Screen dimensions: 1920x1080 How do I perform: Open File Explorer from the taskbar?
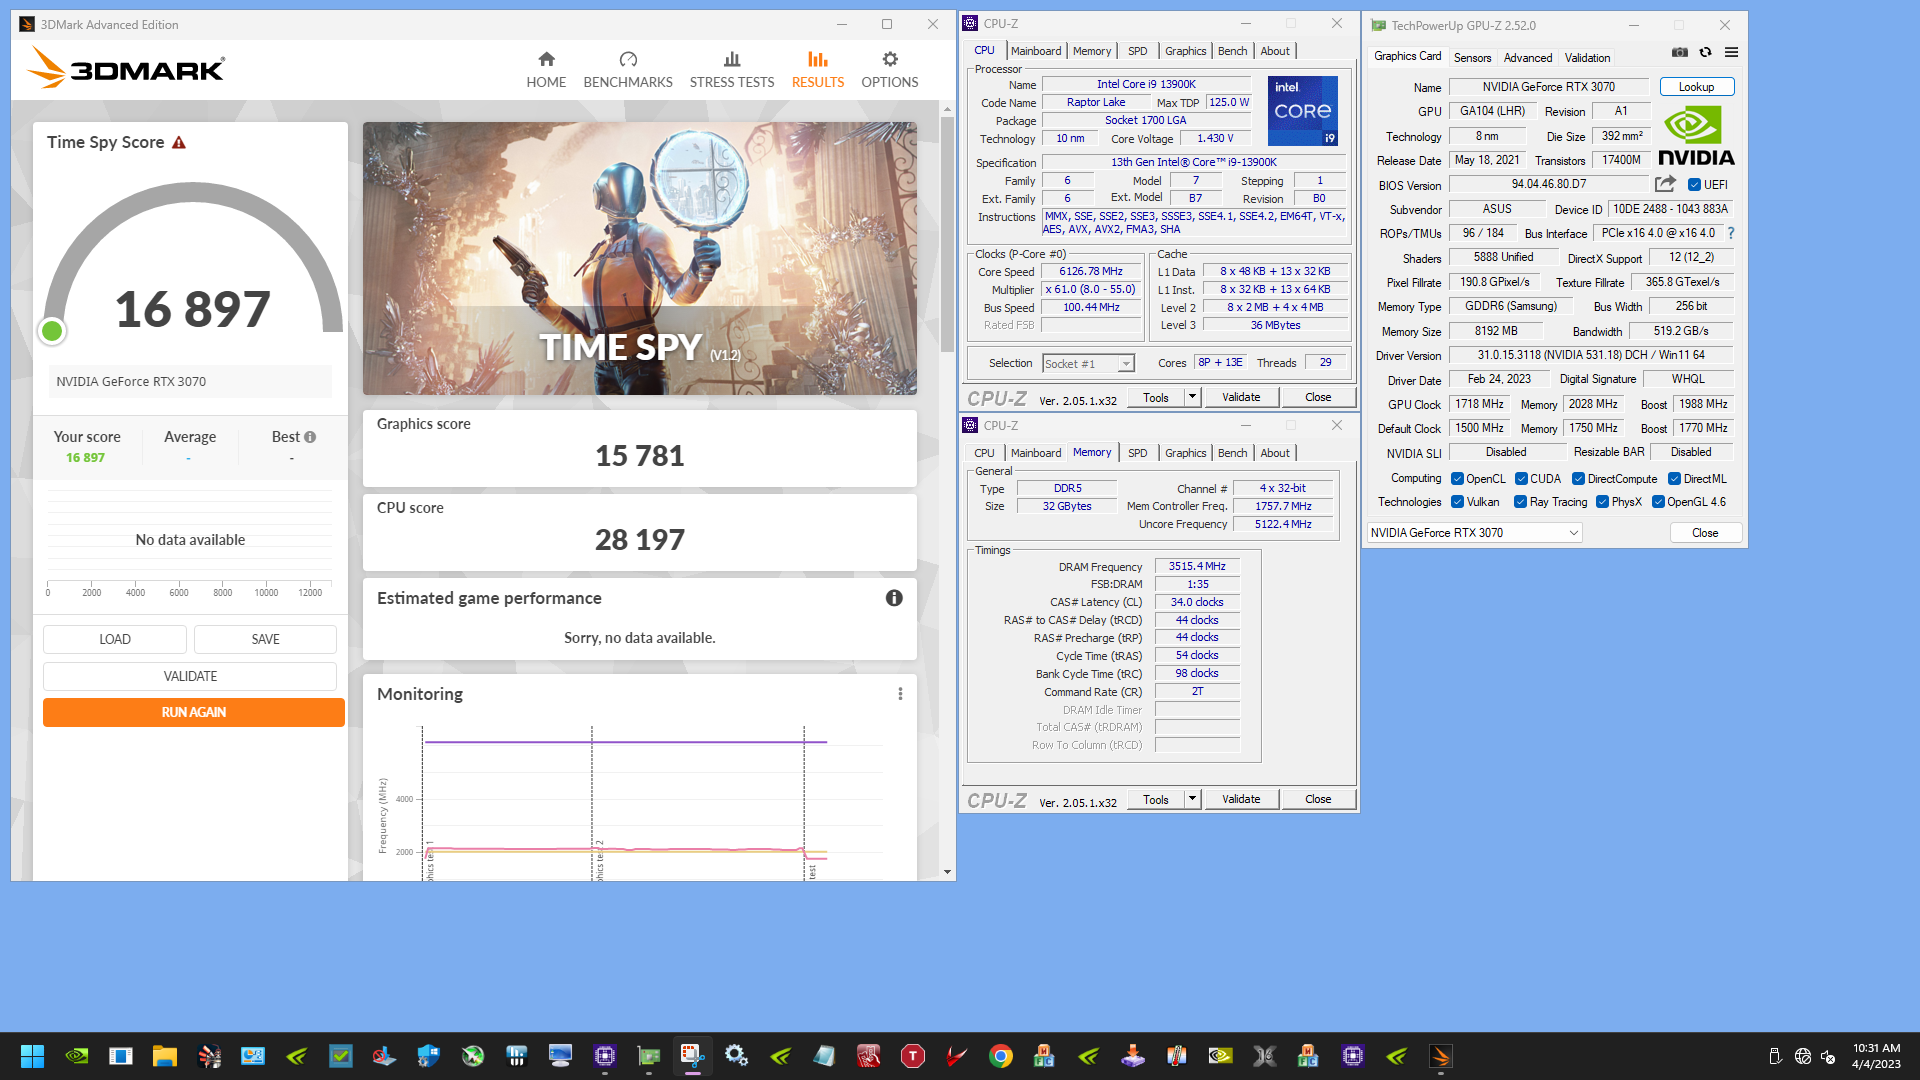(x=165, y=1056)
